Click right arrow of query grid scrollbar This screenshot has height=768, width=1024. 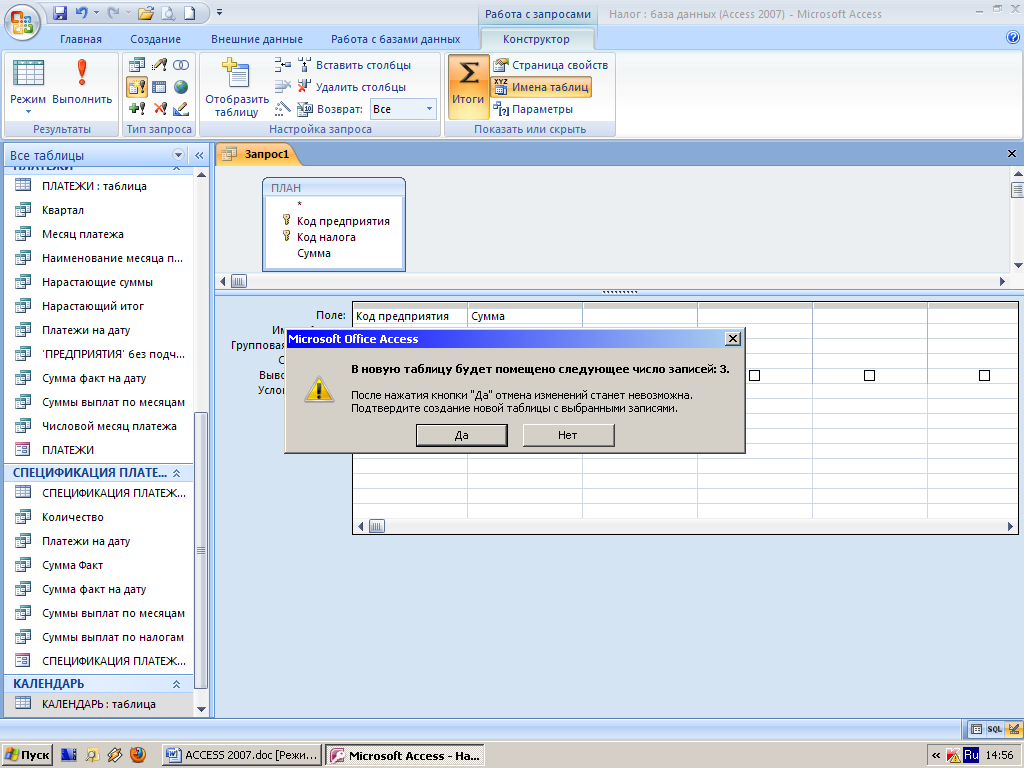pos(1010,526)
